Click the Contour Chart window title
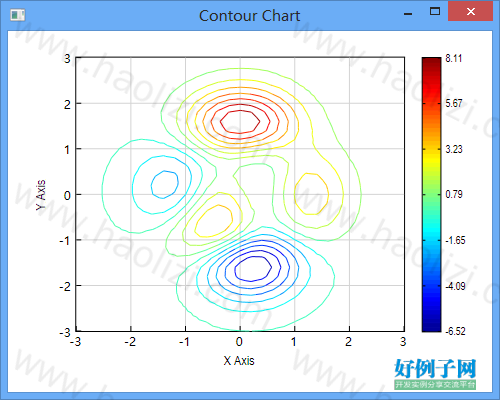This screenshot has width=500, height=400. (249, 16)
